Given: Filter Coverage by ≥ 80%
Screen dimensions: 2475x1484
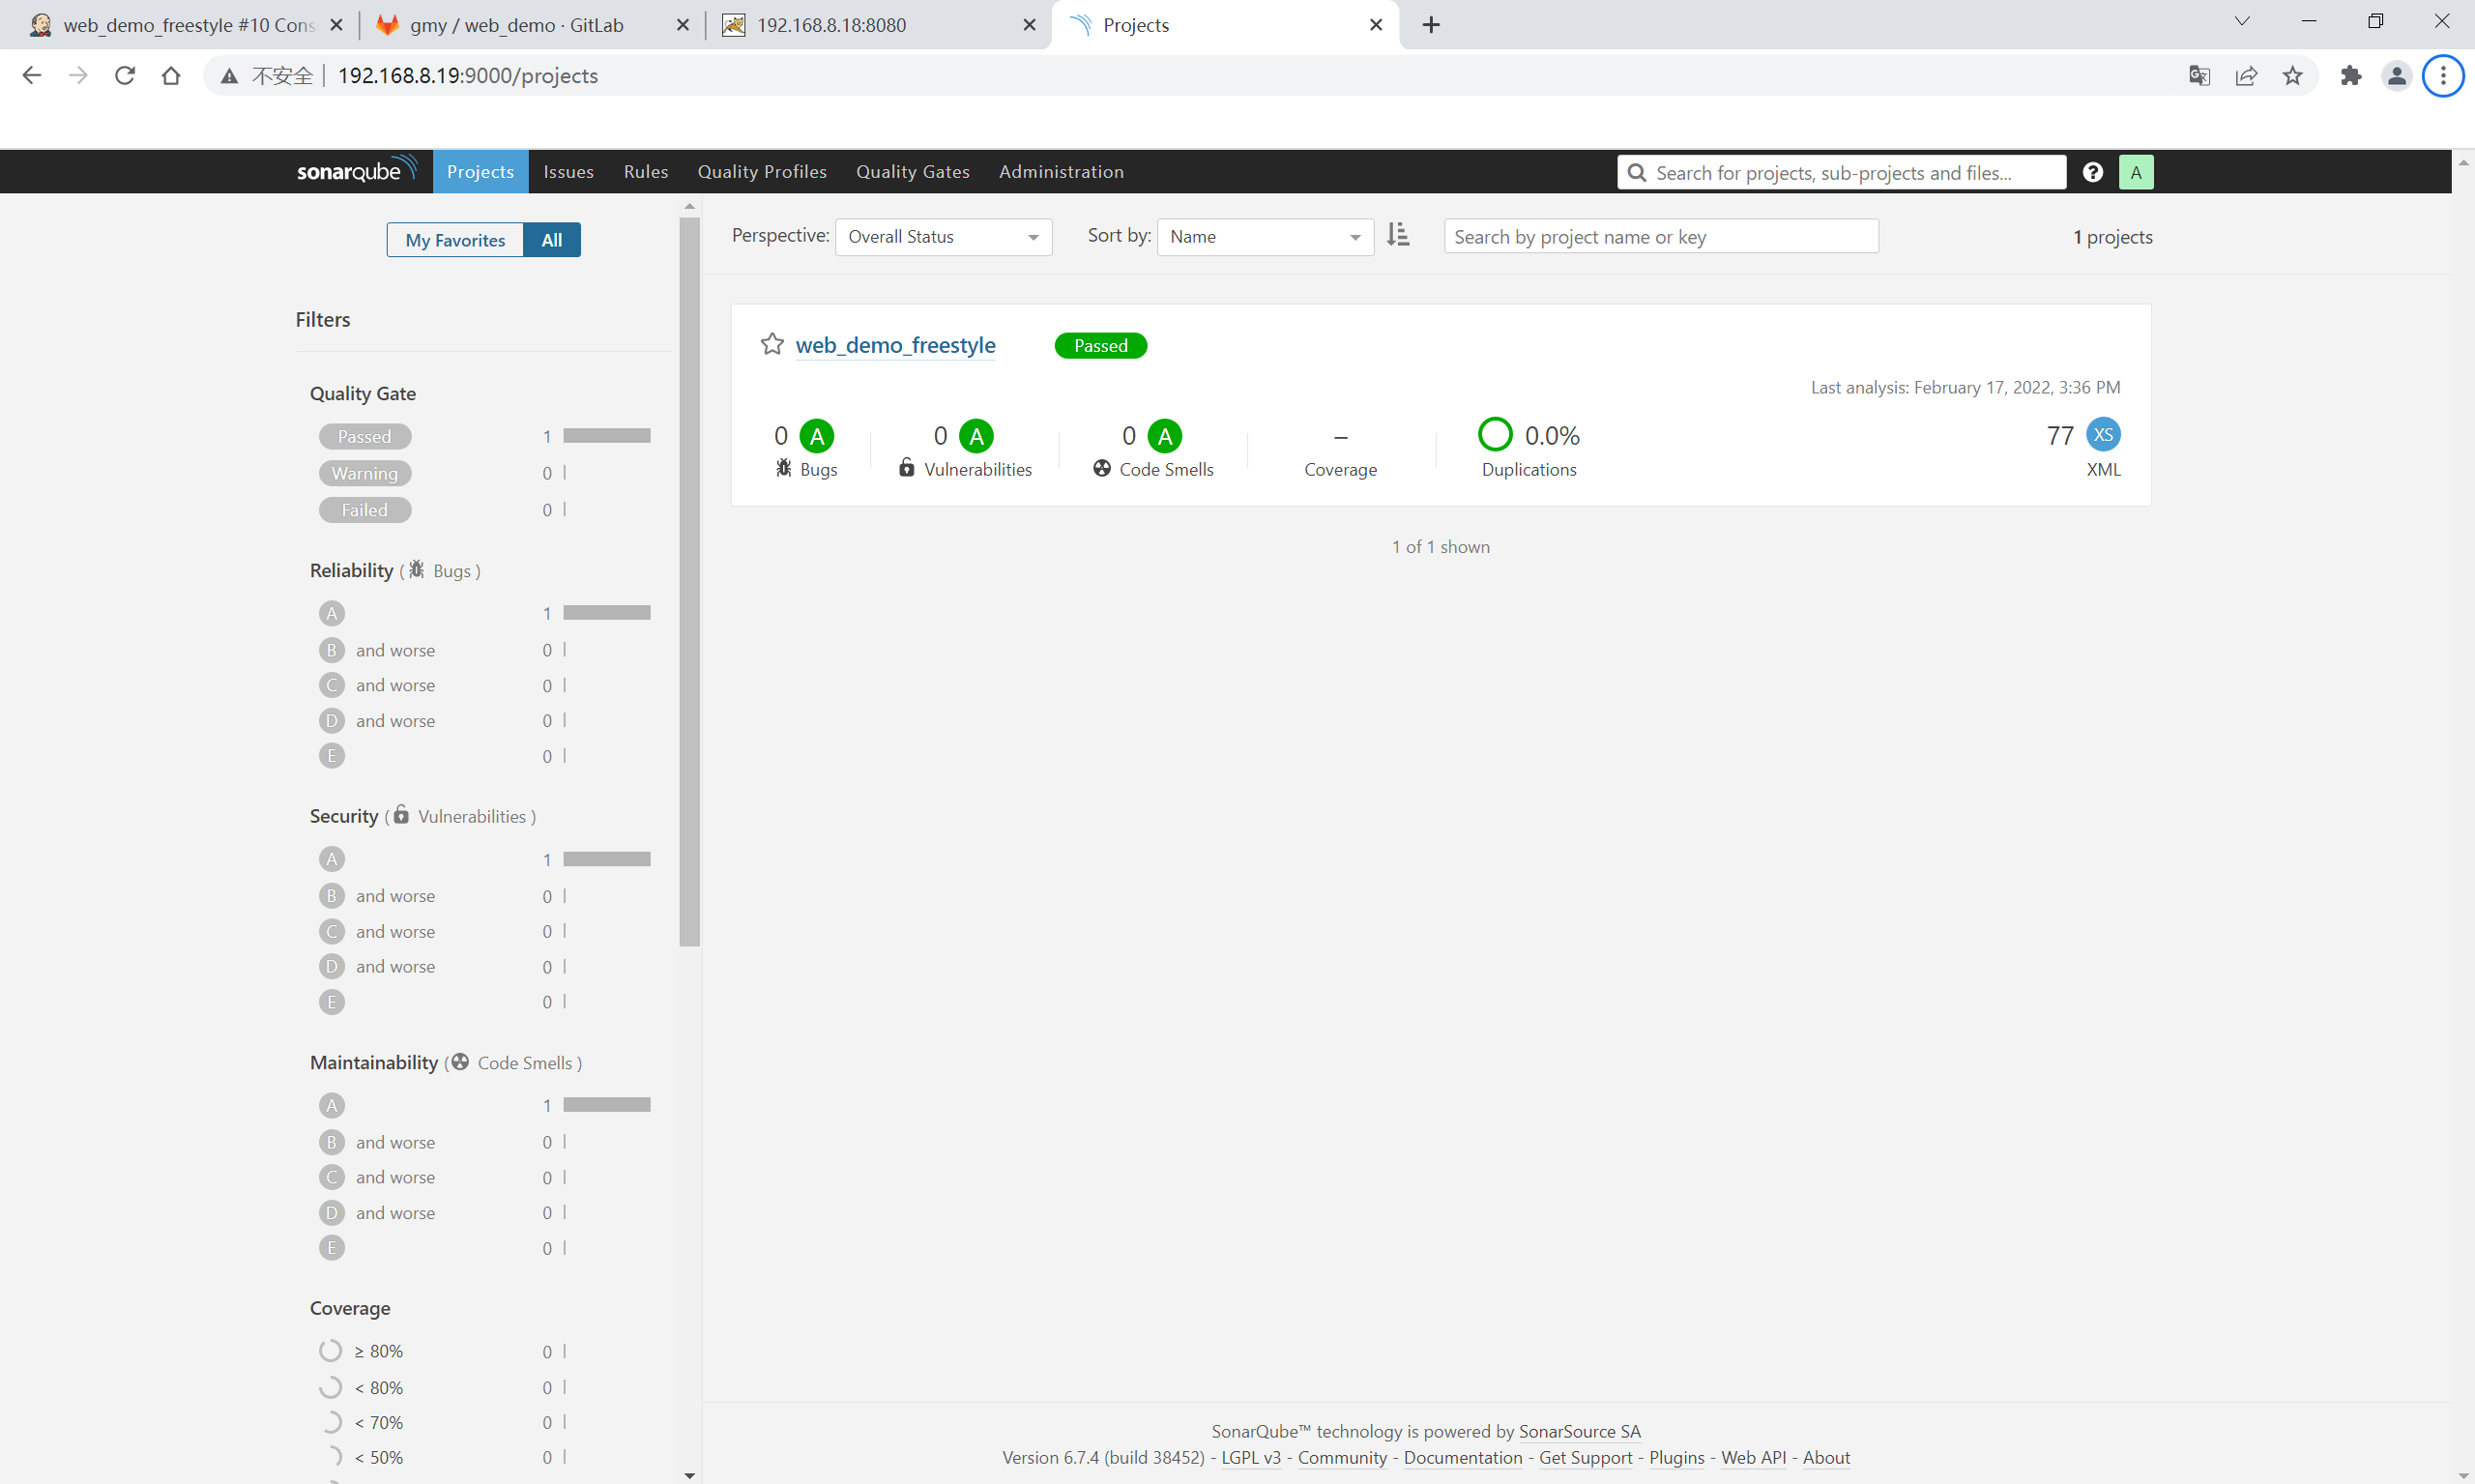Looking at the screenshot, I should click(361, 1351).
